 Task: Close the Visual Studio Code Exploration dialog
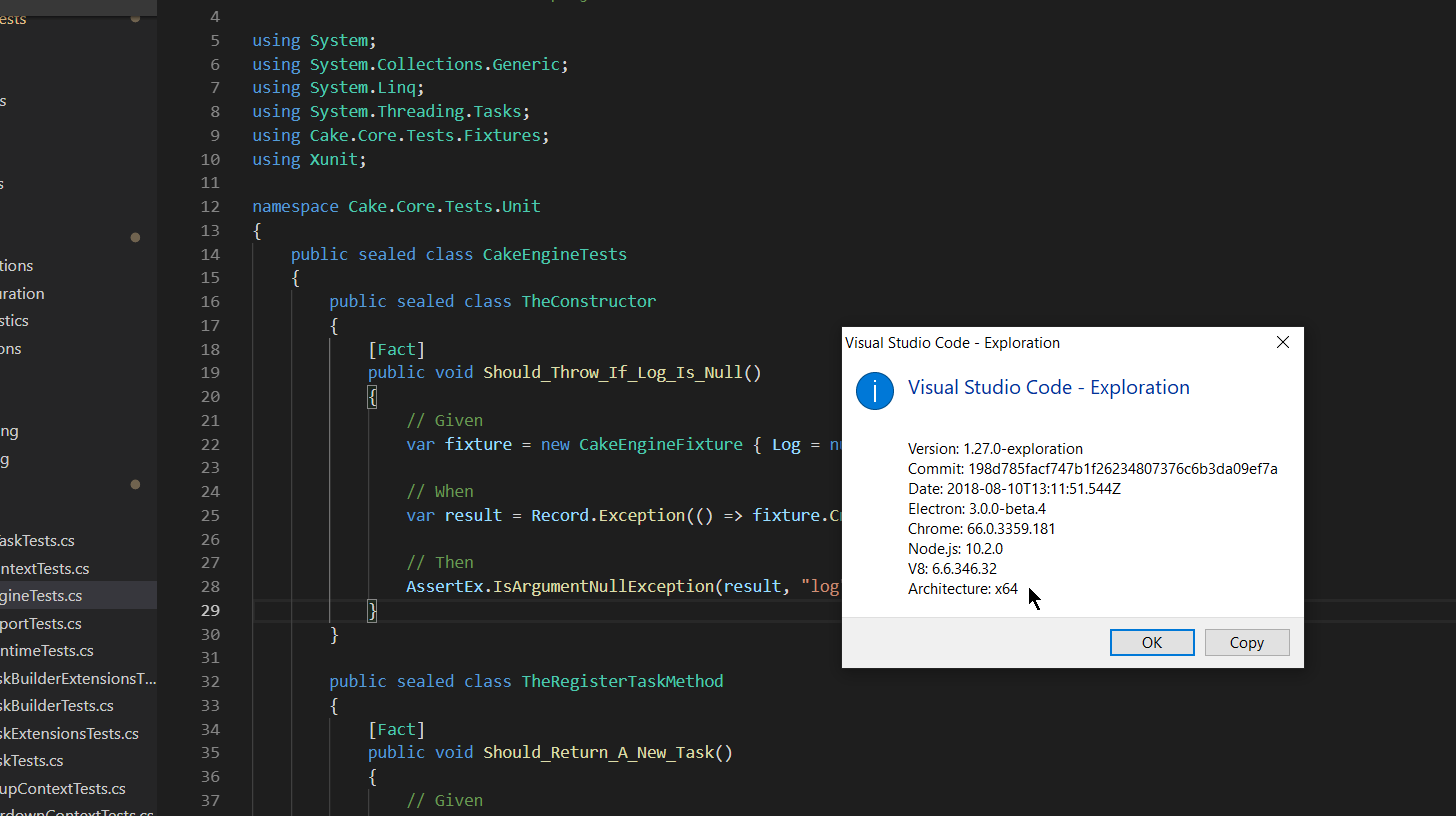(1282, 342)
